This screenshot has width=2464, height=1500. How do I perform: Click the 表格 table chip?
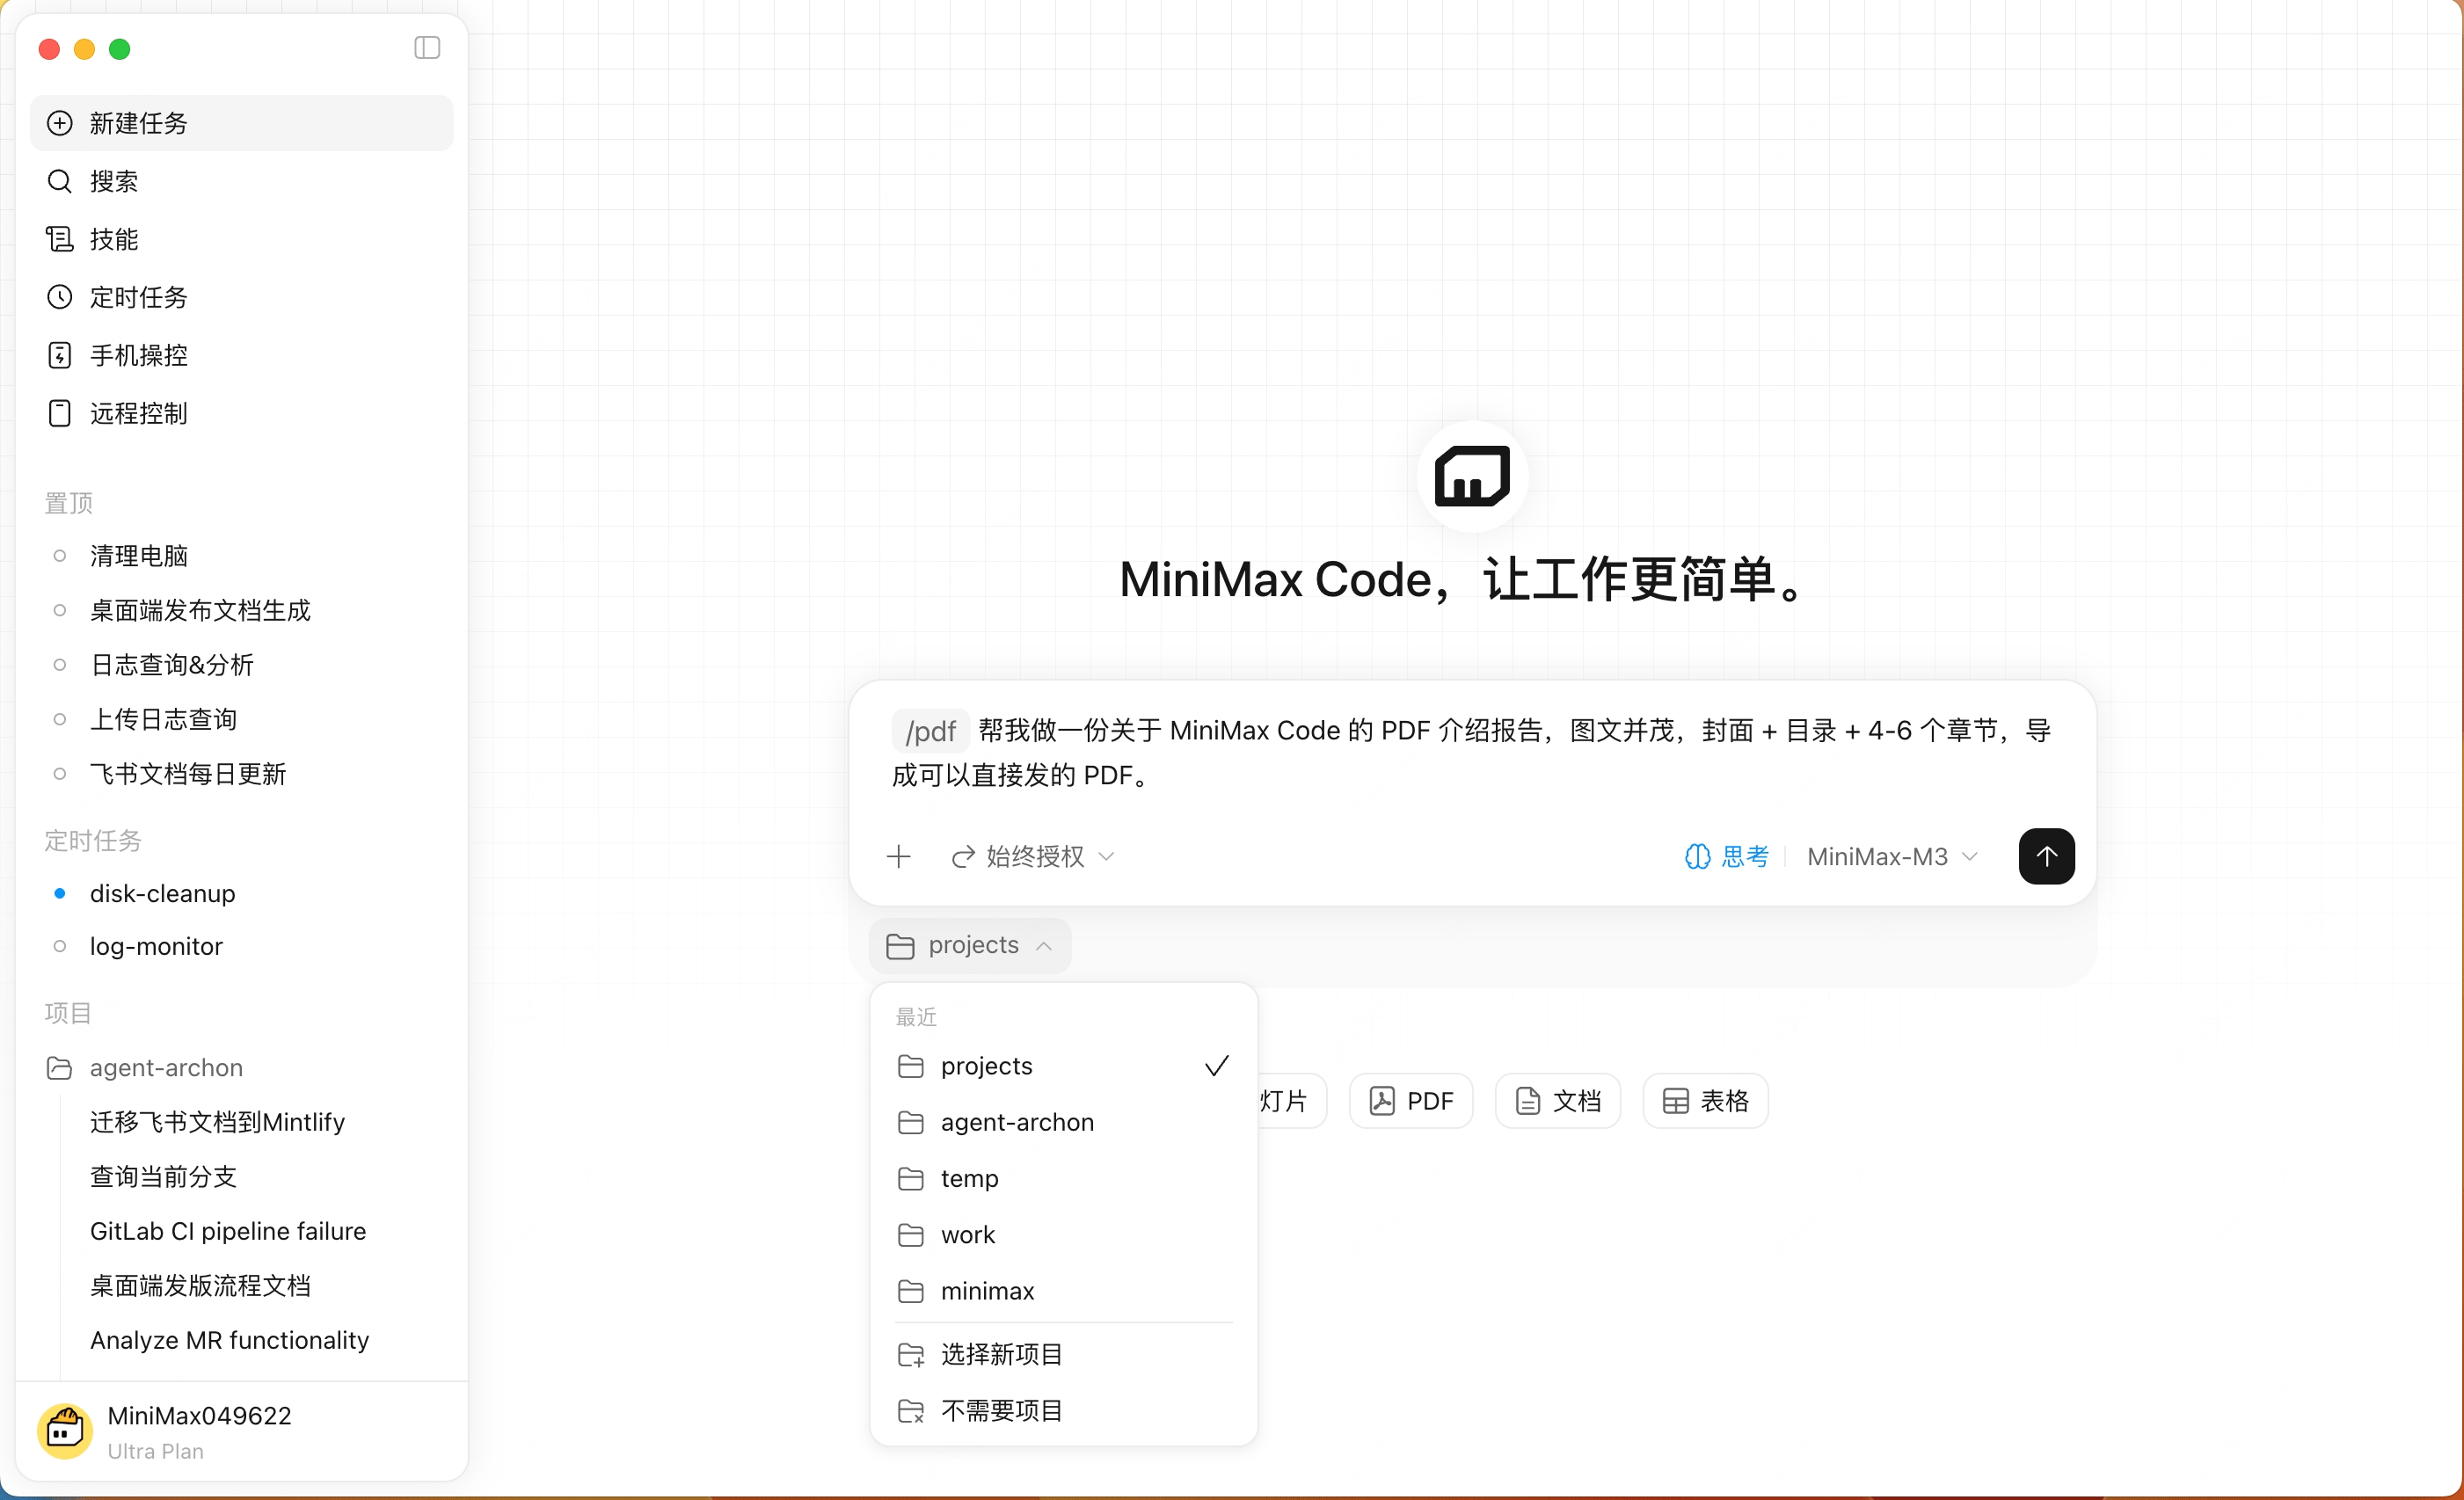(x=1706, y=1101)
